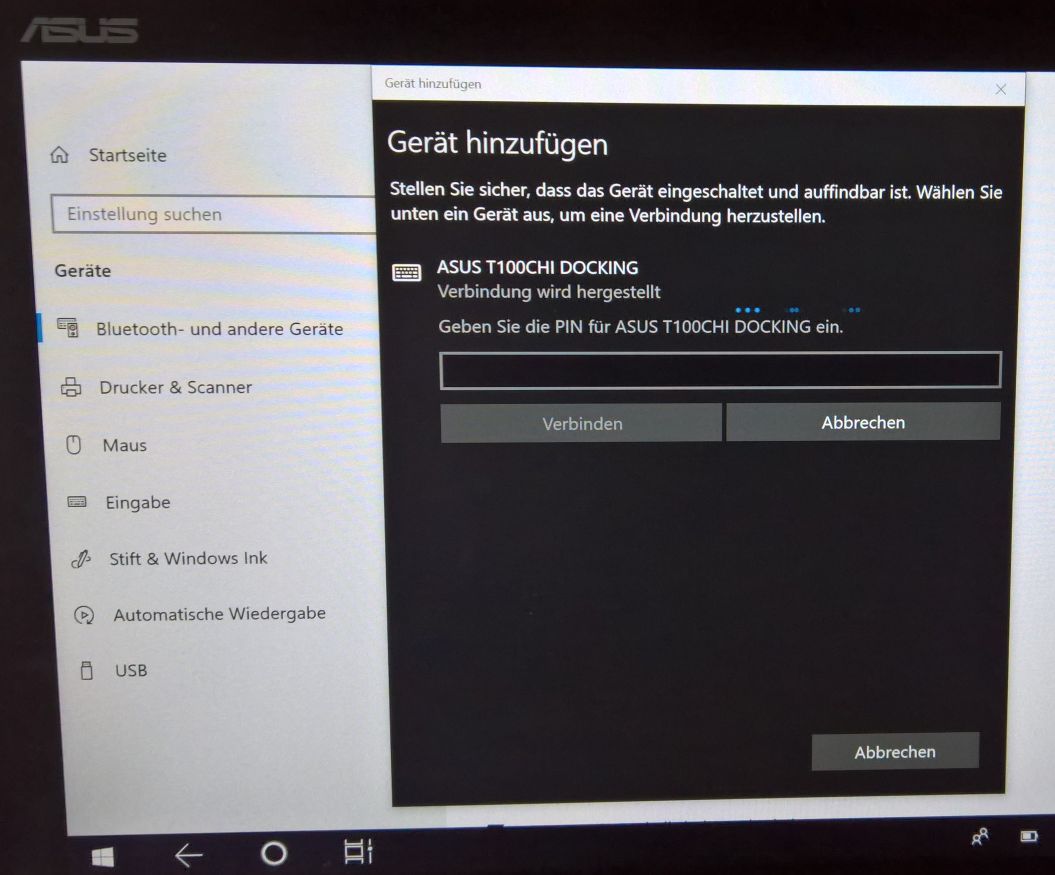Viewport: 1055px width, 875px height.
Task: Click the bottom Abbrechen dialog button
Action: [895, 751]
